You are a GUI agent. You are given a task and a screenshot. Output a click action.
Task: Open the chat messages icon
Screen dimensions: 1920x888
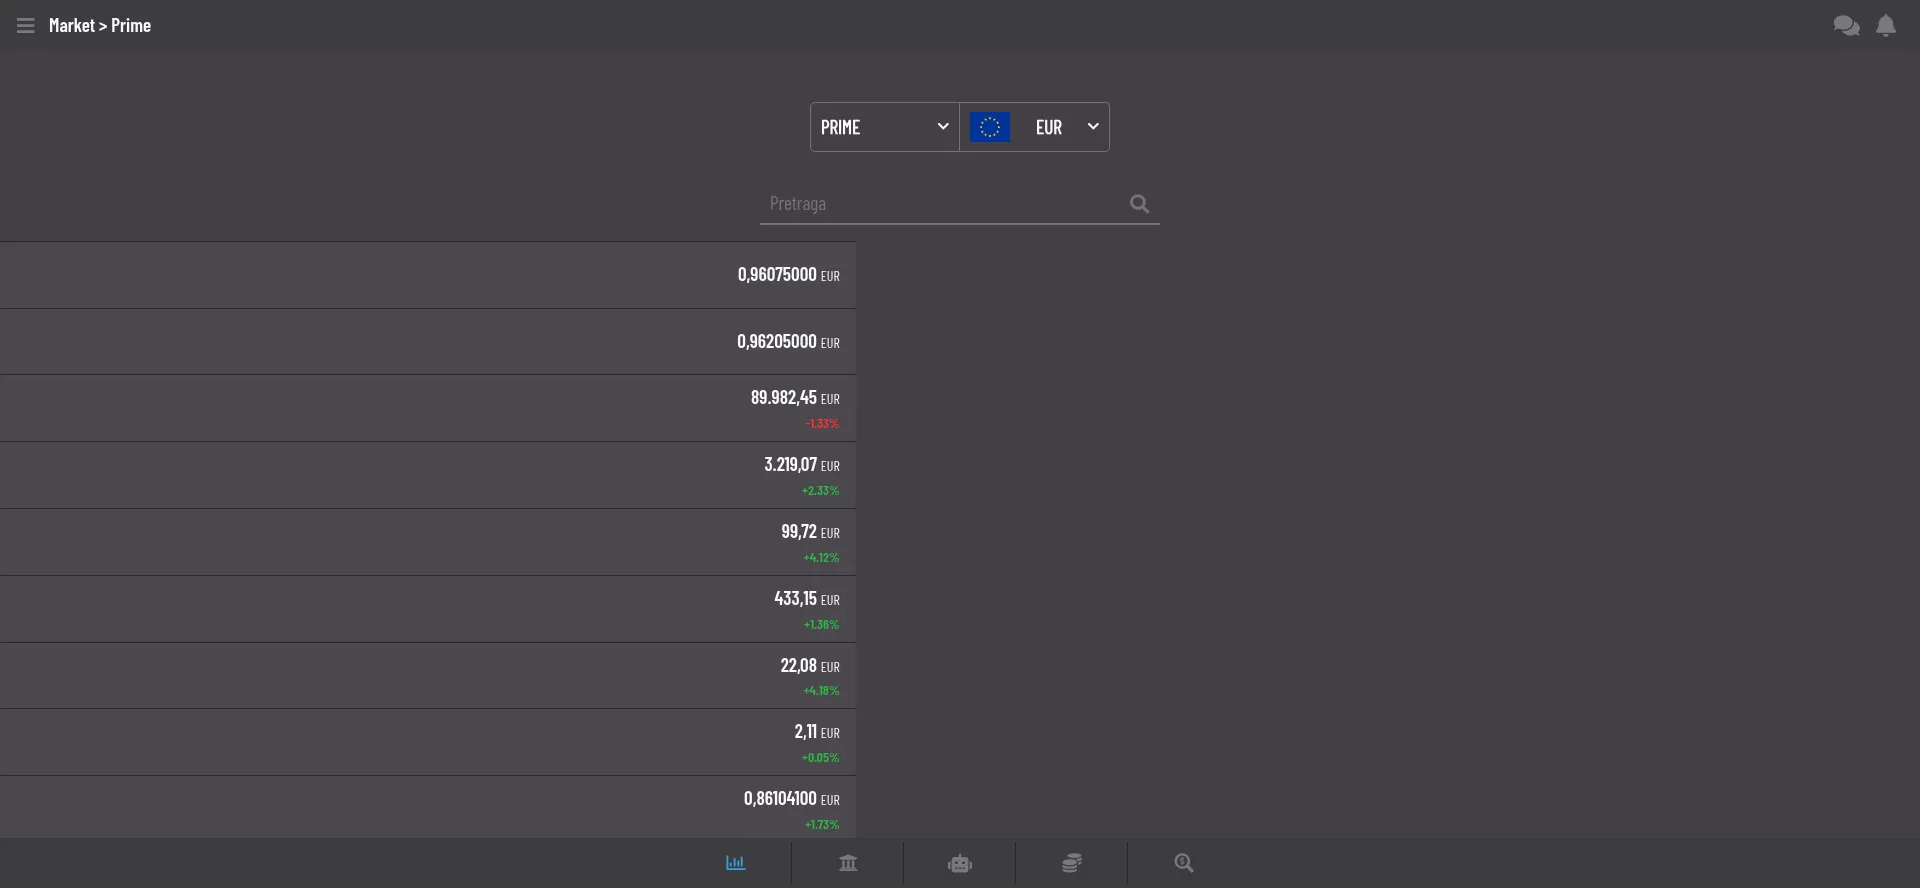point(1846,26)
